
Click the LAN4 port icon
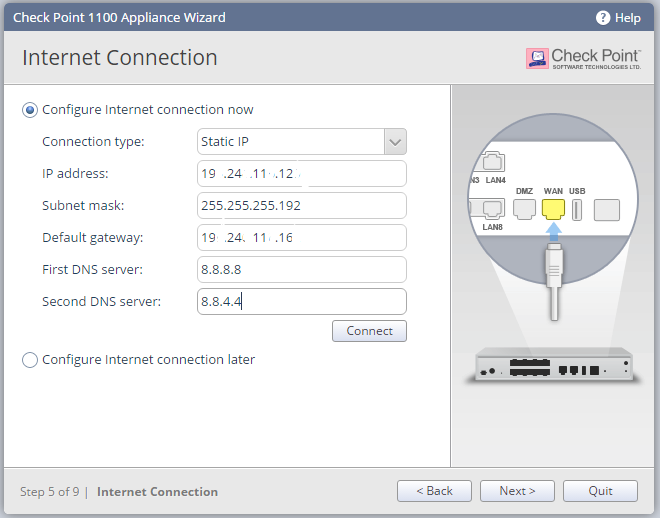pos(493,162)
